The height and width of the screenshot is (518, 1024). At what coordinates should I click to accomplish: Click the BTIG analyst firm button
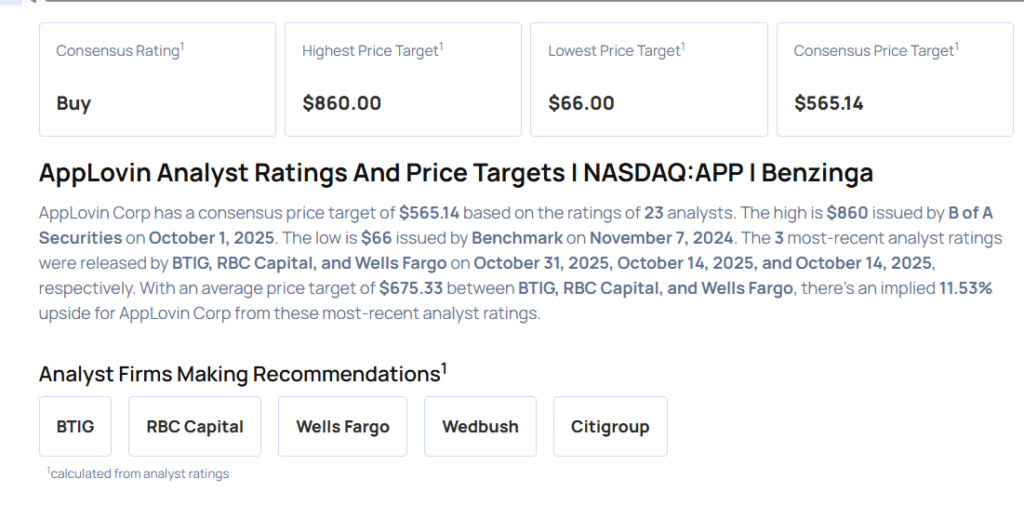coord(75,426)
